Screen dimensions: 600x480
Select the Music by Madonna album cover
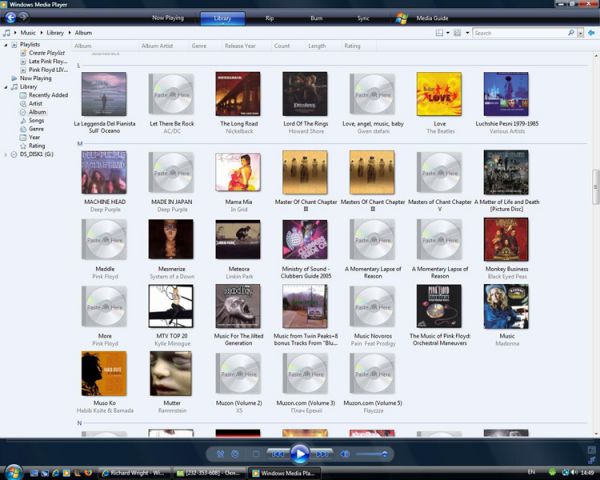(x=506, y=307)
